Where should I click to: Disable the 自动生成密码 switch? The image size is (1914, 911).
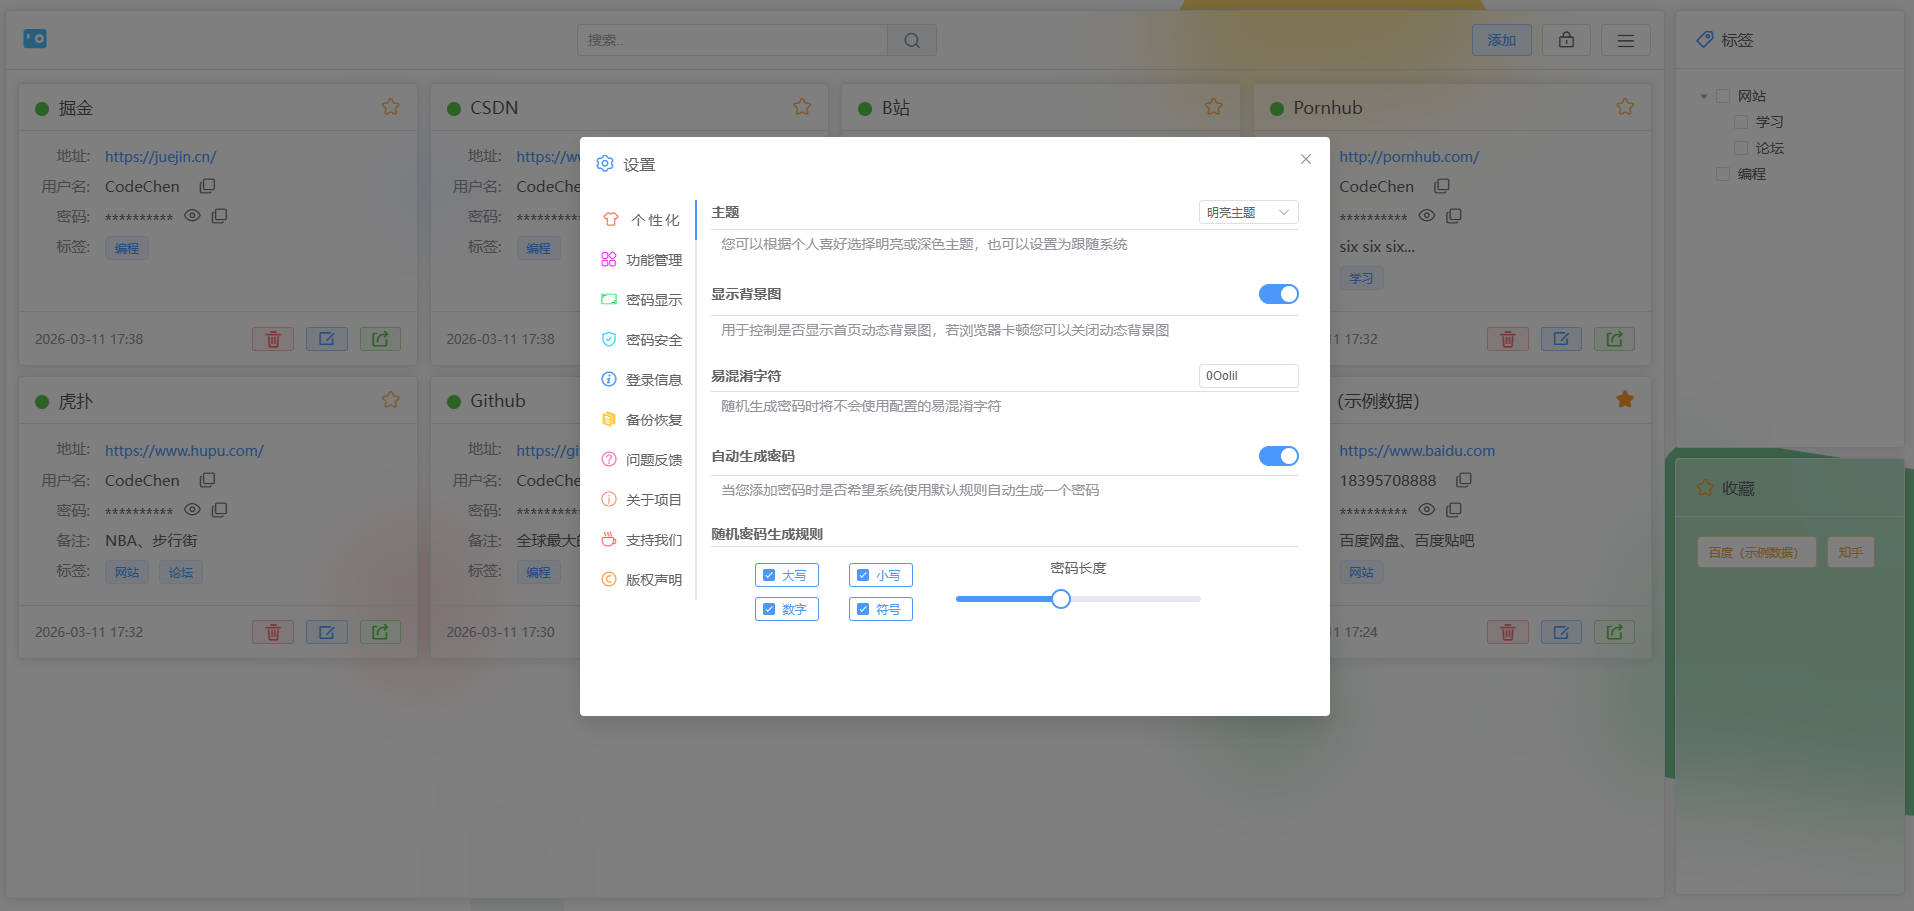click(x=1278, y=456)
